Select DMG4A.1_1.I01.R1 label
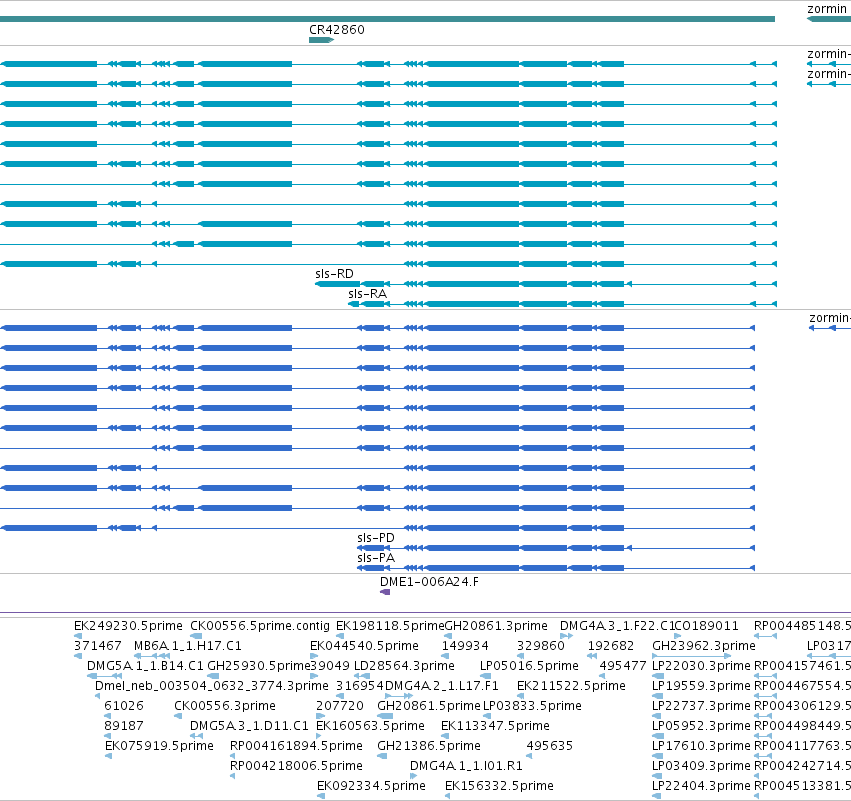This screenshot has height=801, width=851. click(466, 766)
